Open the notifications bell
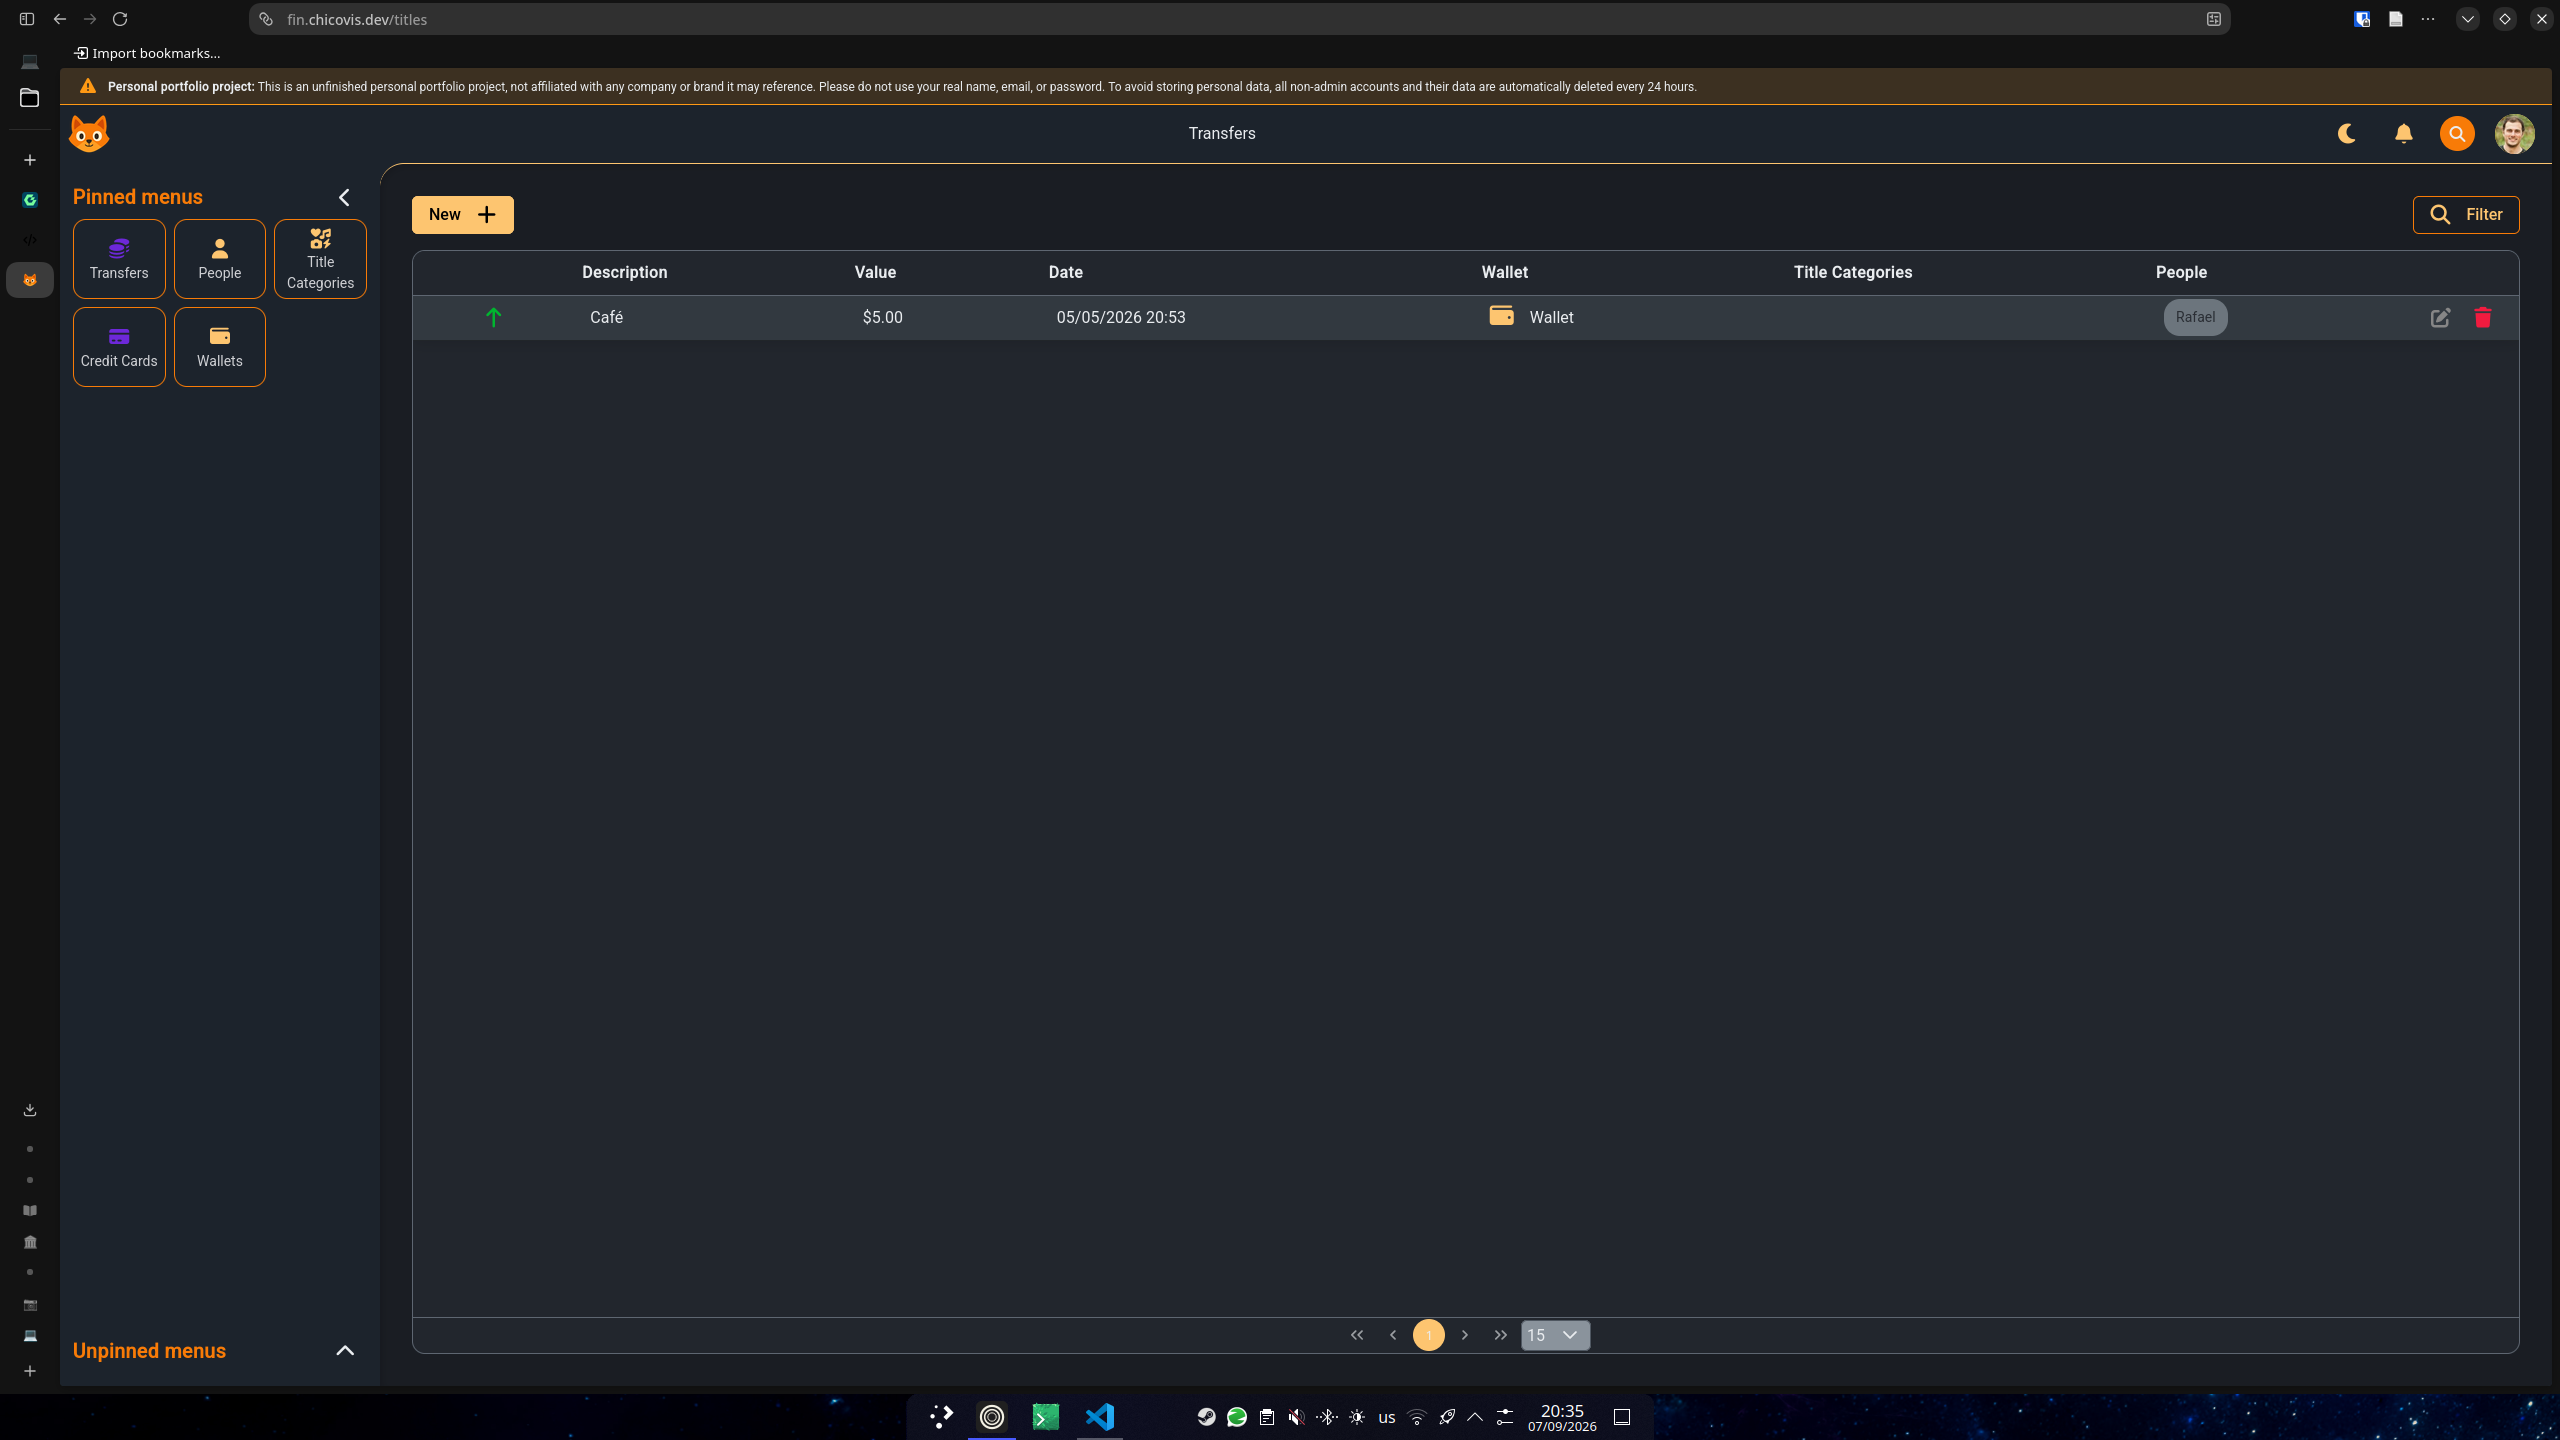Viewport: 2560px width, 1440px height. 2404,133
